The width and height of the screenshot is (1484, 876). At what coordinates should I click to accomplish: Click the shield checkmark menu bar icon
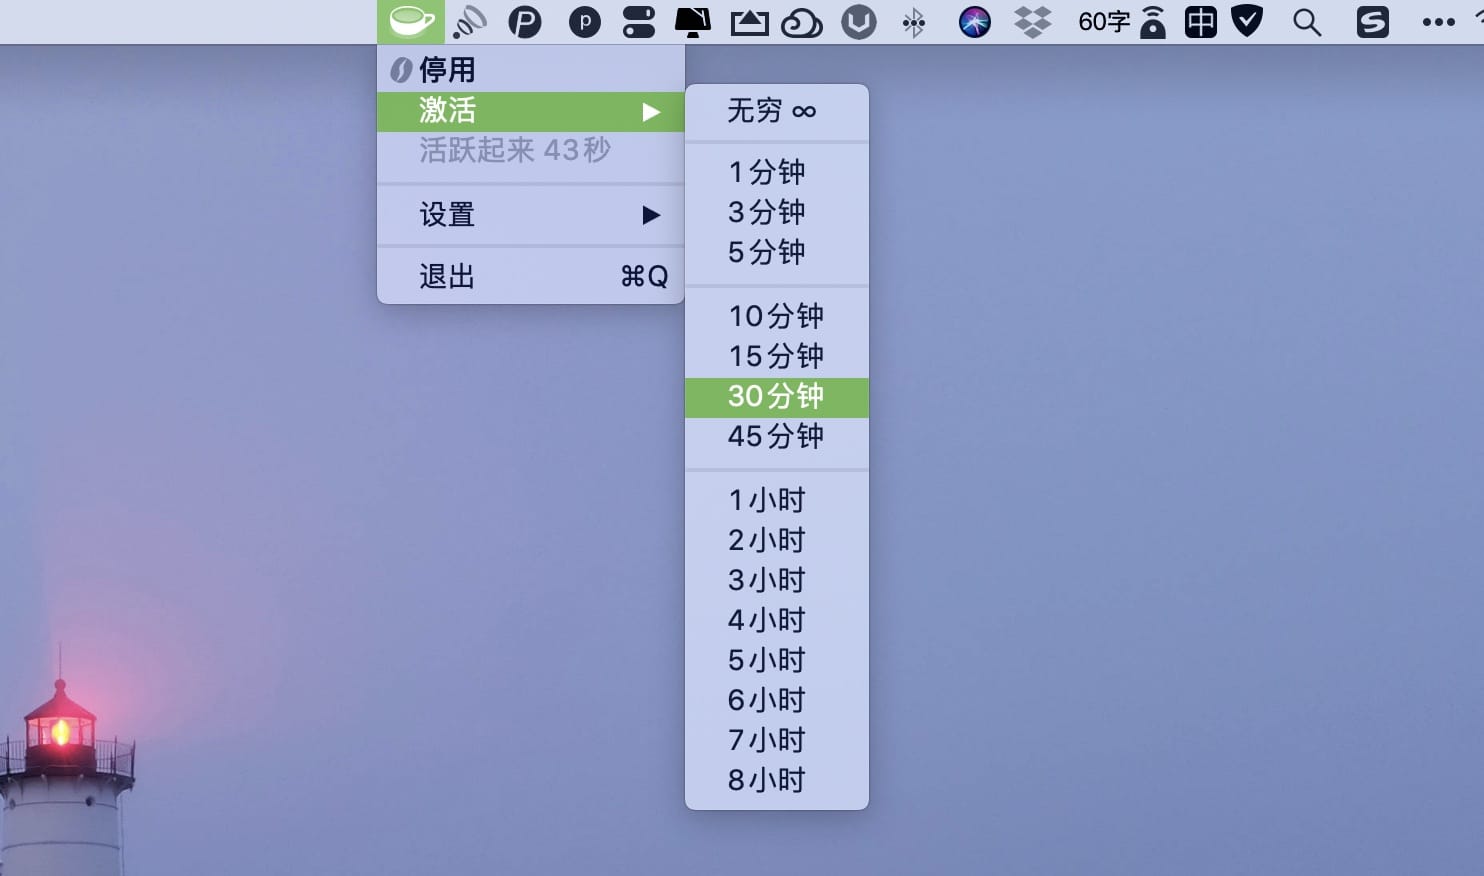[x=1247, y=21]
